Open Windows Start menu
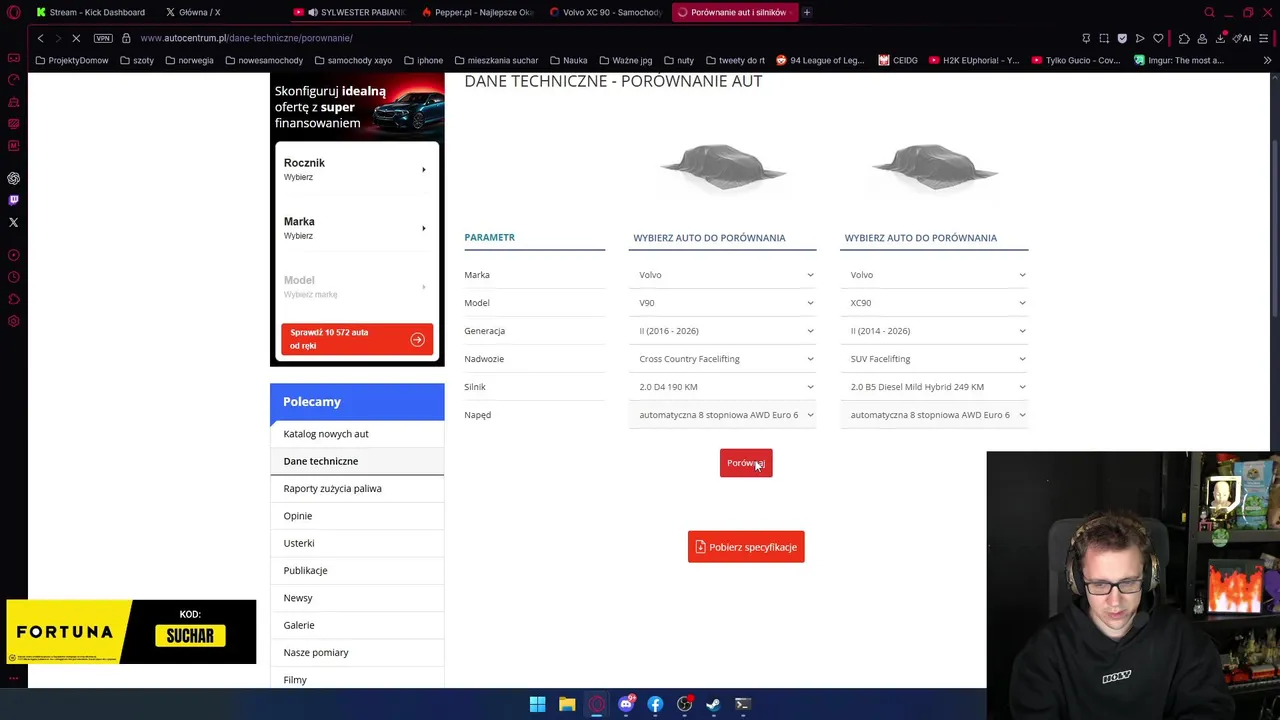The image size is (1280, 720). 537,704
